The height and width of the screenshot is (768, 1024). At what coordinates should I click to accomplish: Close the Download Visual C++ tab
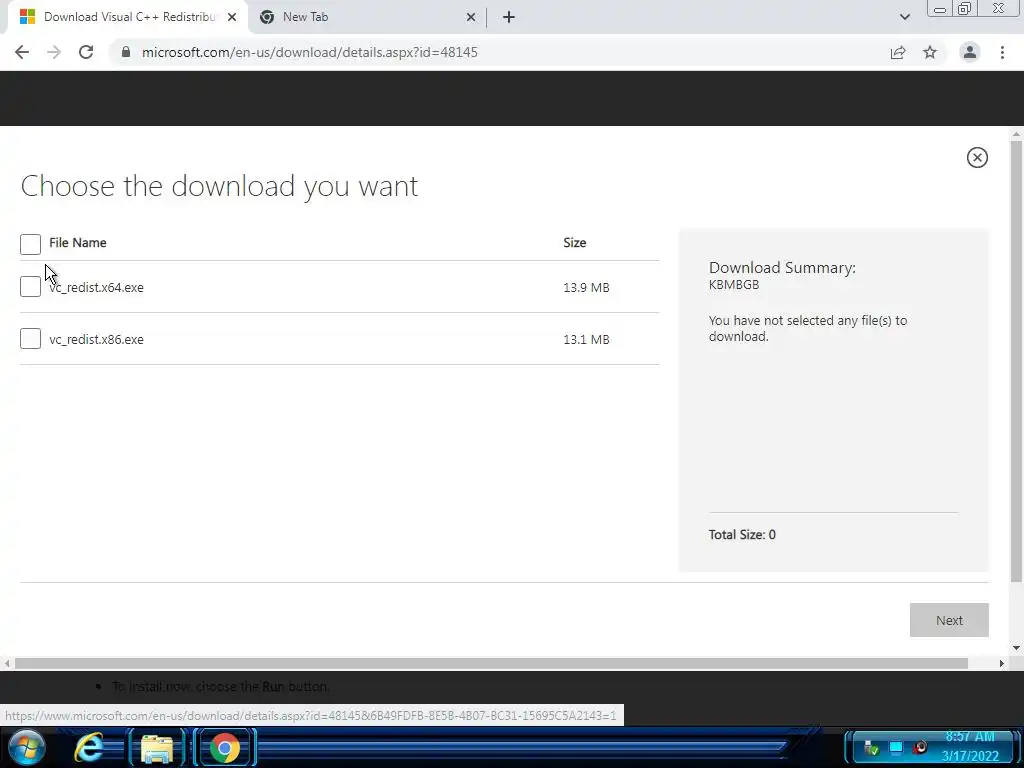coord(232,17)
